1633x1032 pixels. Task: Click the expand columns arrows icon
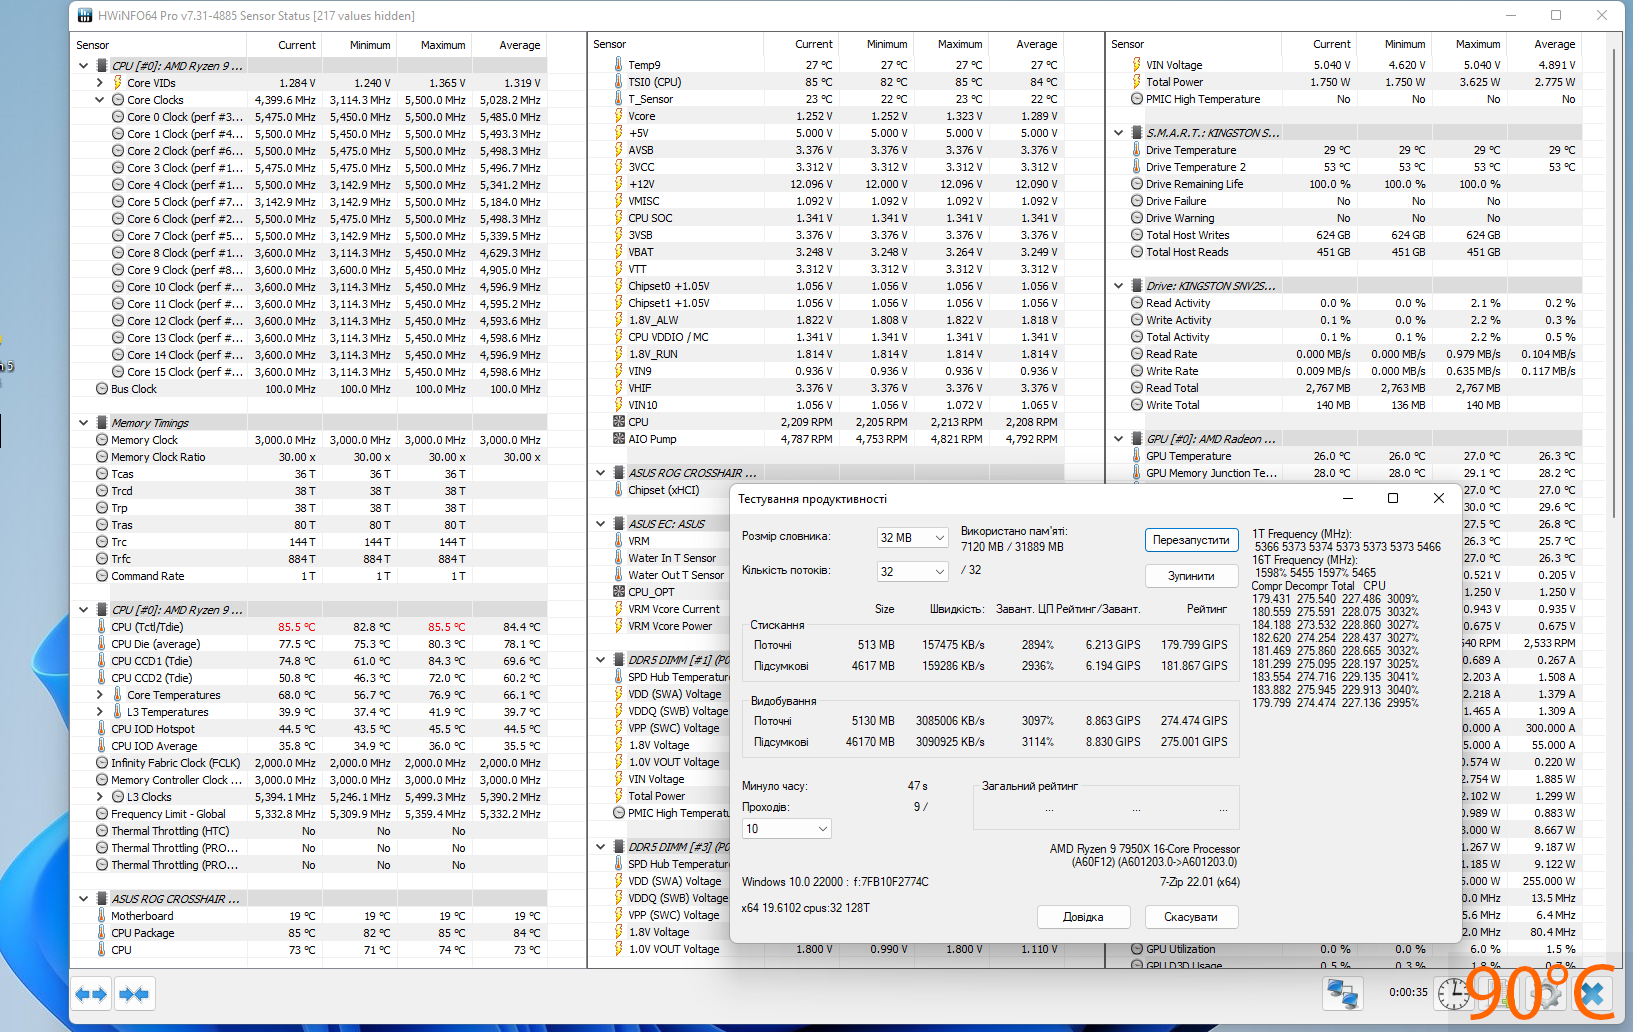(91, 994)
